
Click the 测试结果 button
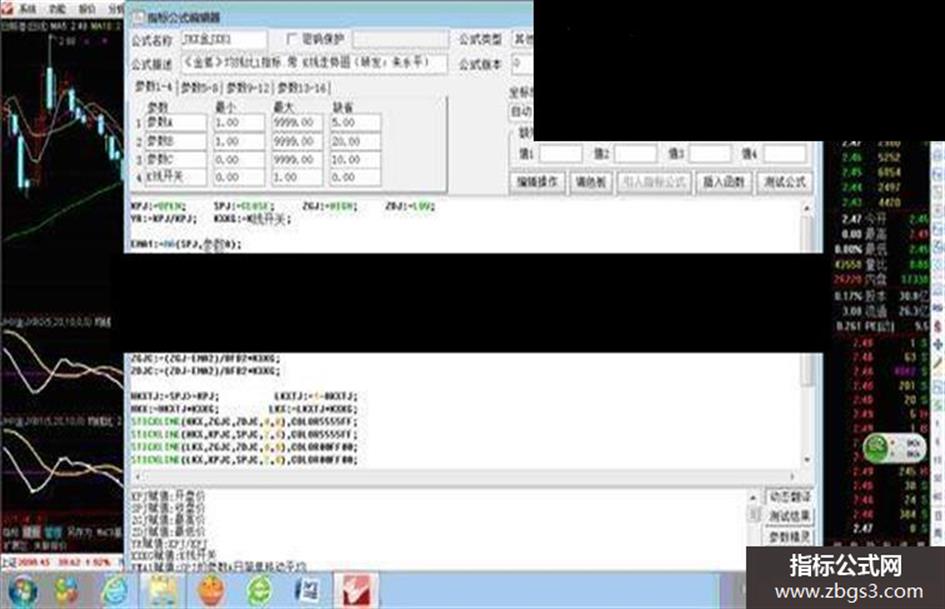coord(790,516)
